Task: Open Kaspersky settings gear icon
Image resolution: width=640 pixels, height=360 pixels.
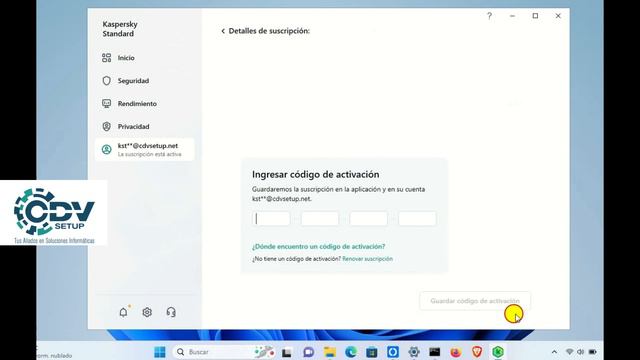Action: coord(147,312)
